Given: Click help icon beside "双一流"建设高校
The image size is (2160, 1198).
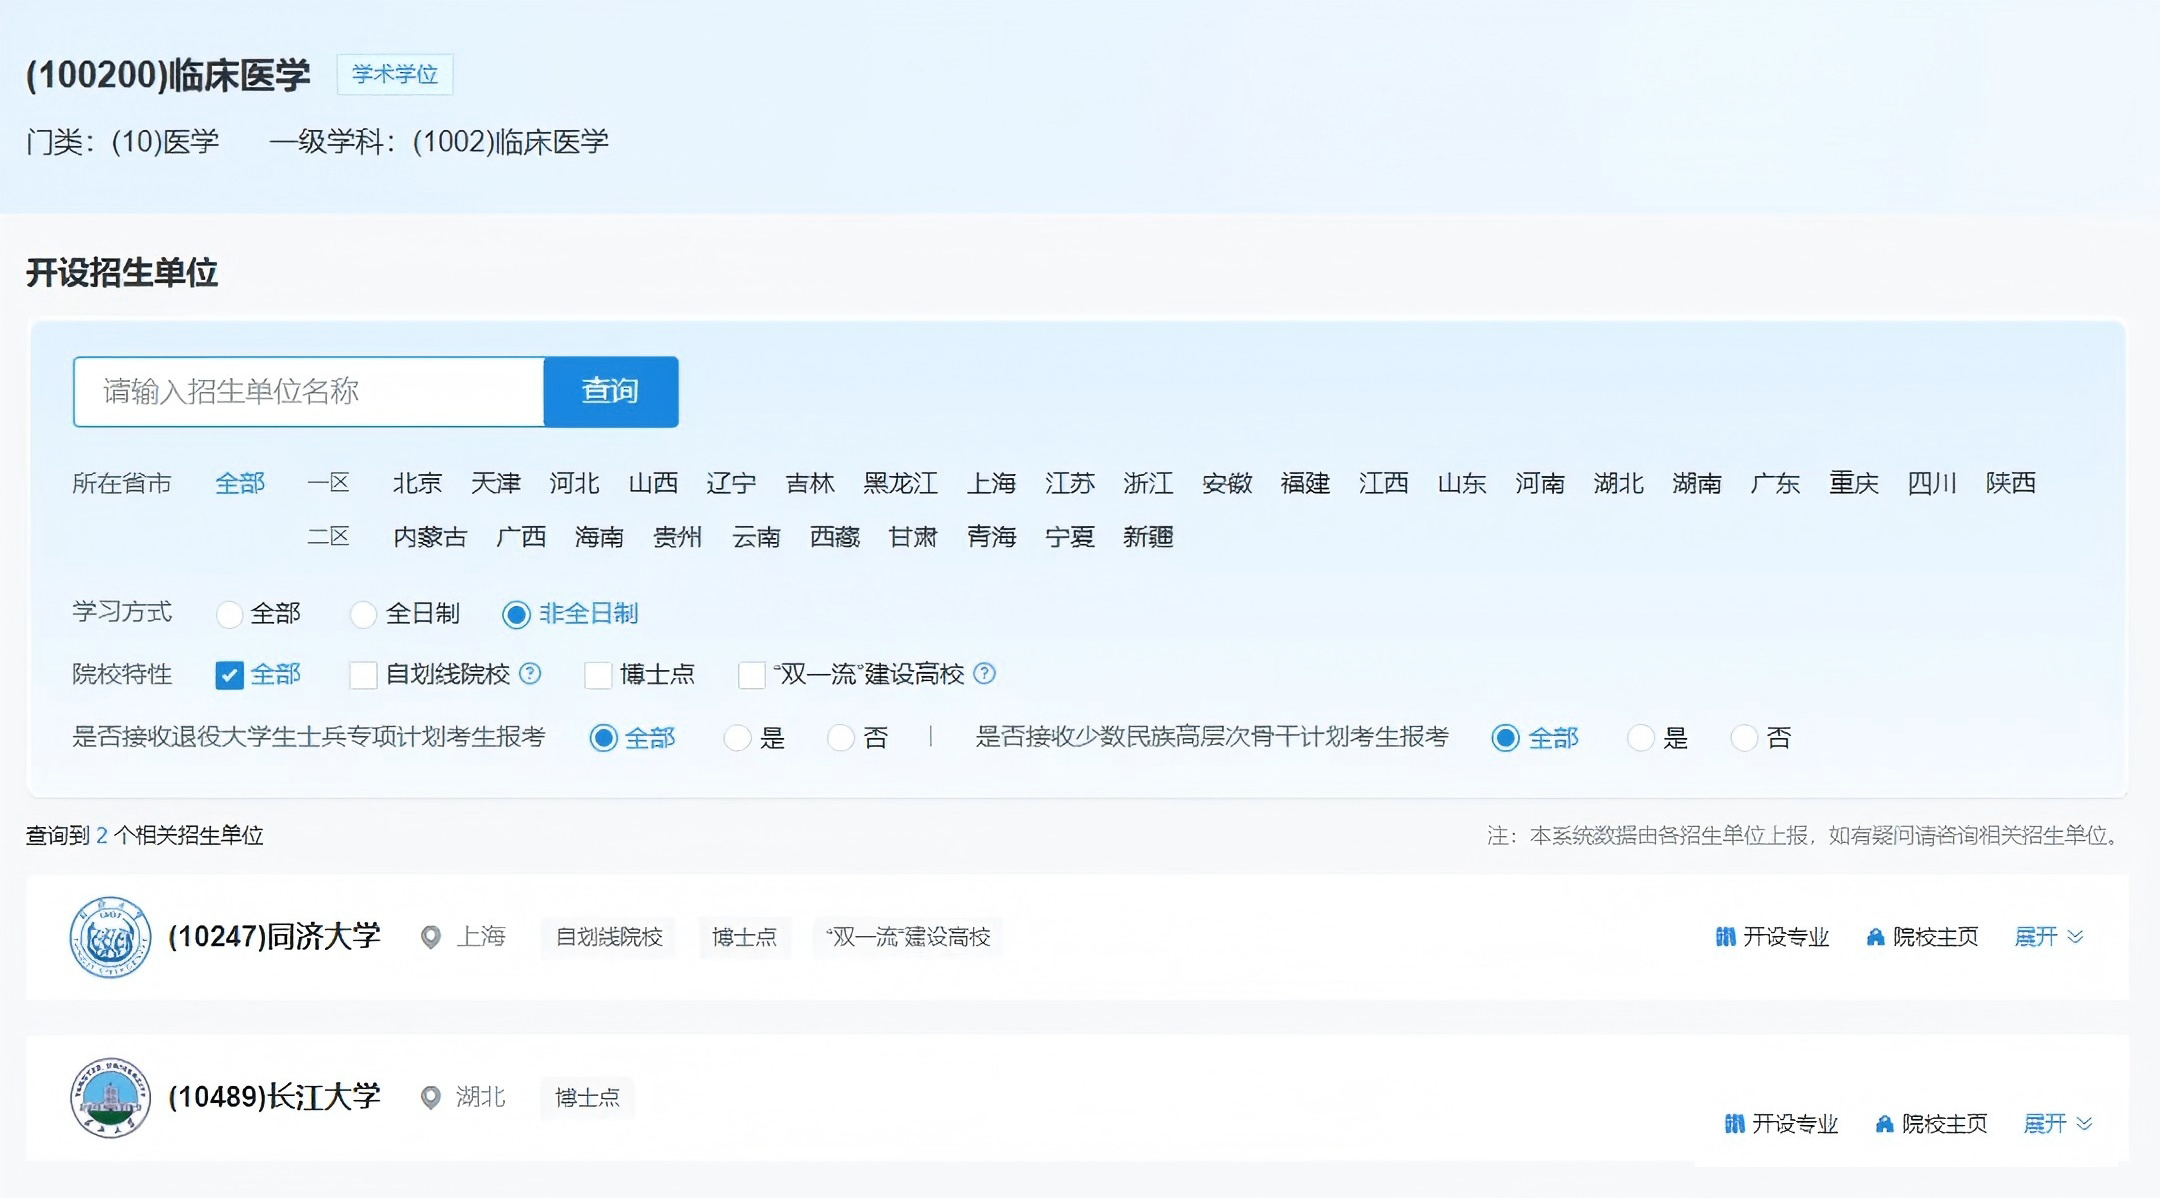Looking at the screenshot, I should (985, 673).
